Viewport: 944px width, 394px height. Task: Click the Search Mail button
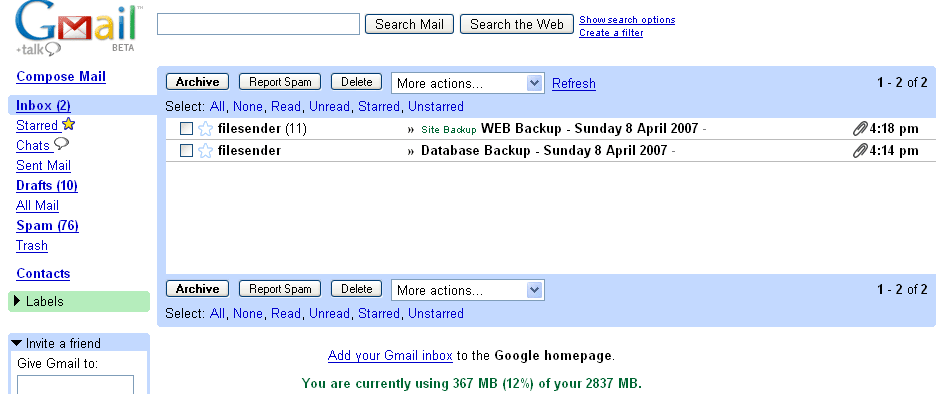tap(409, 24)
